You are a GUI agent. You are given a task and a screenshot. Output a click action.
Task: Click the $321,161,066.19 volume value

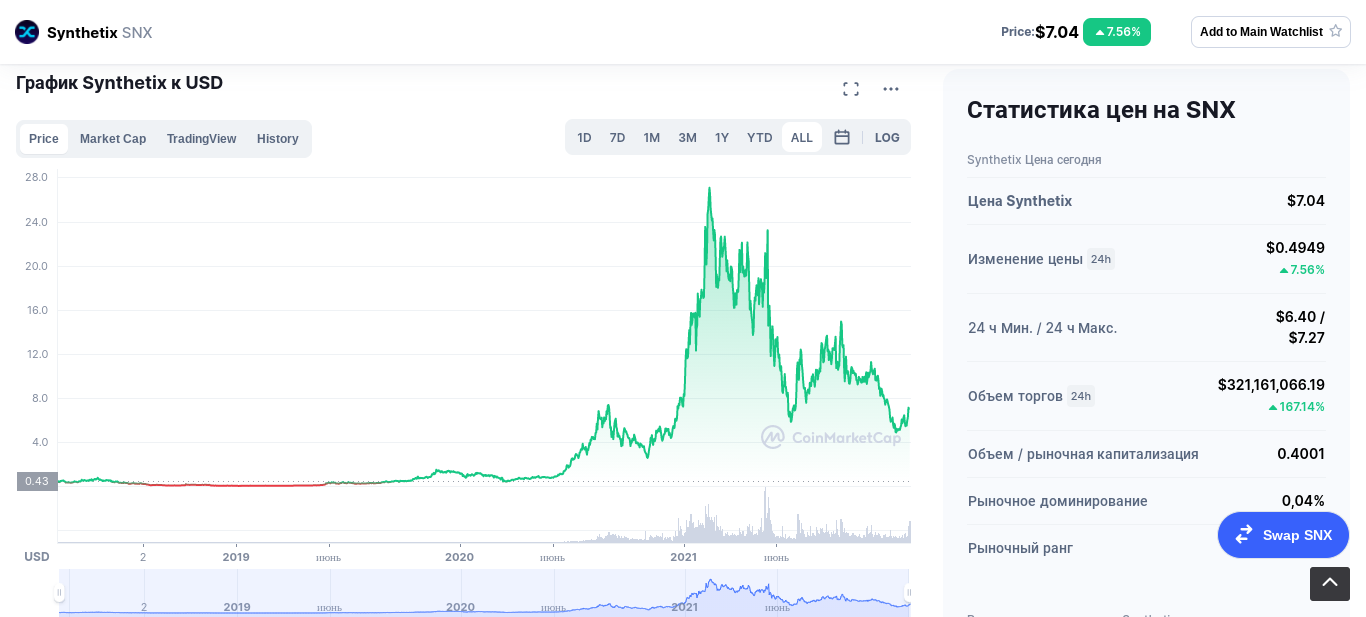[x=1271, y=385]
